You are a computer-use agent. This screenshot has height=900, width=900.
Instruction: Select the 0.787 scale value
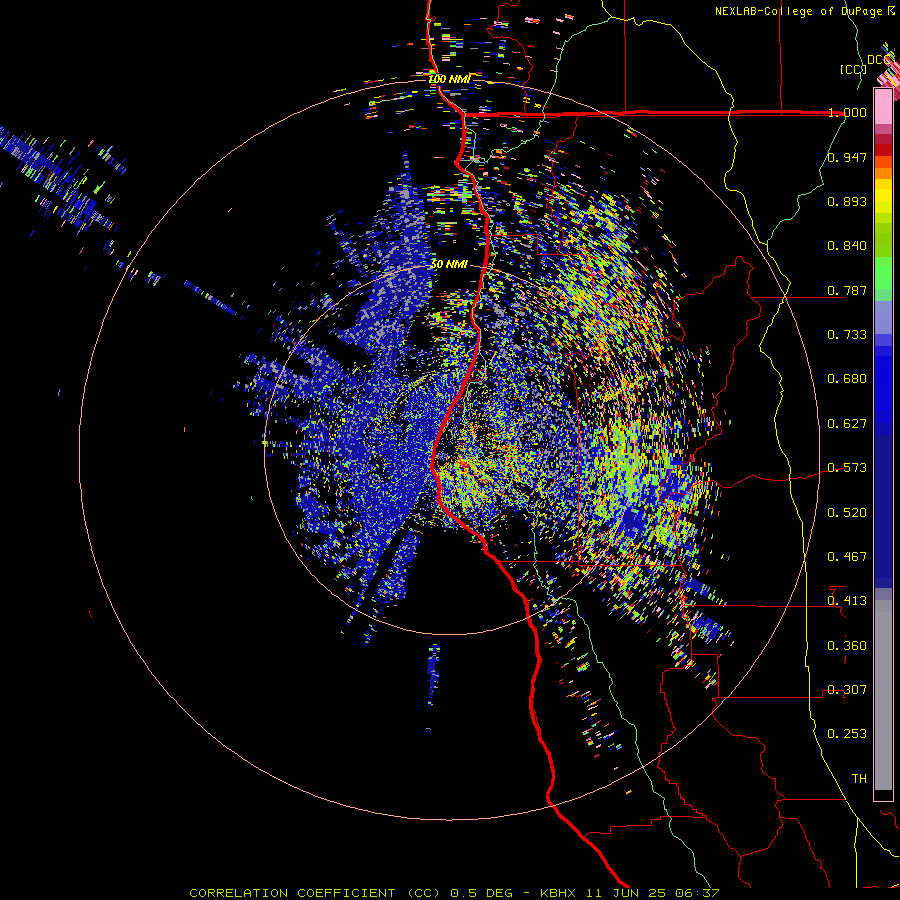[847, 290]
